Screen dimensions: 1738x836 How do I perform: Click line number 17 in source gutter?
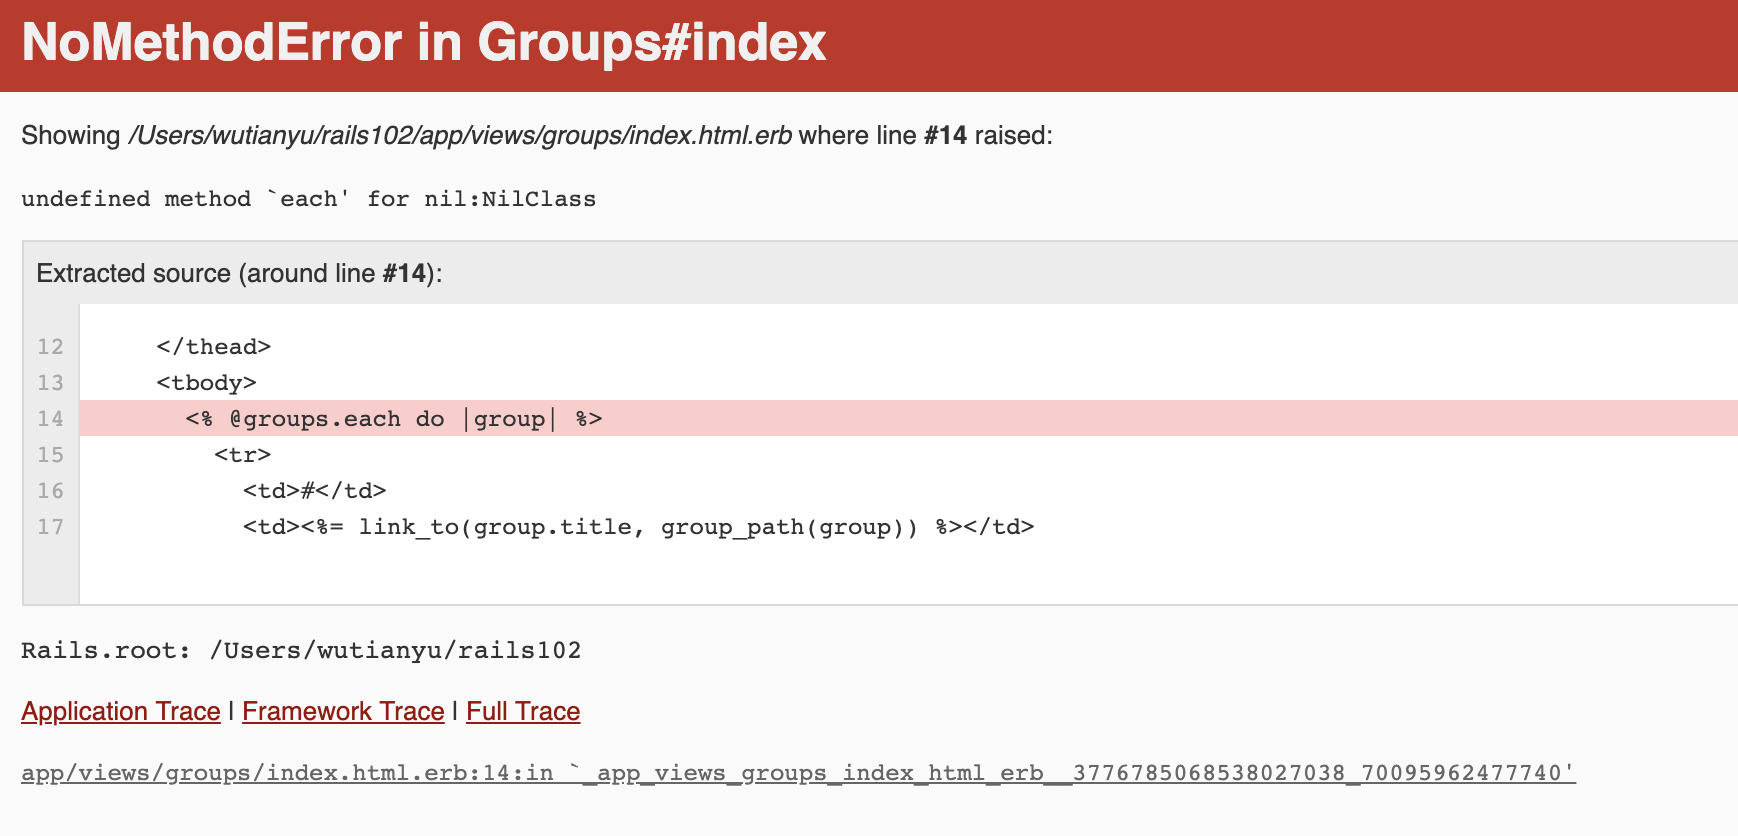(50, 527)
